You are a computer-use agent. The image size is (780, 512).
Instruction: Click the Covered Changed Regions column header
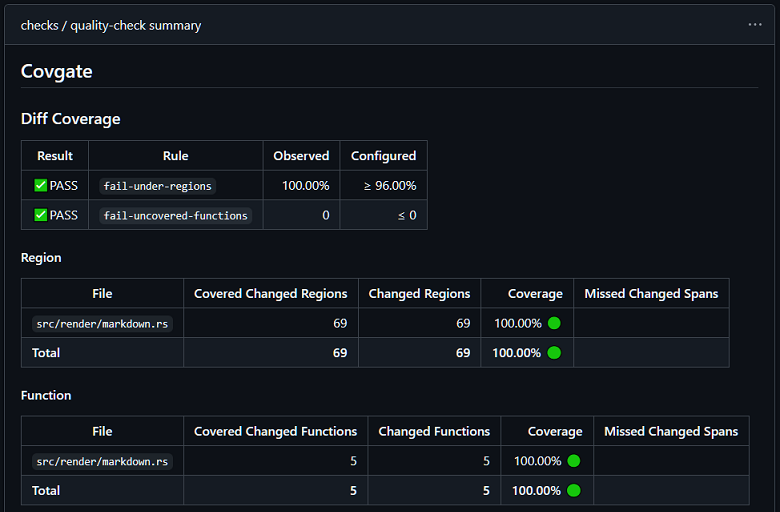(271, 294)
